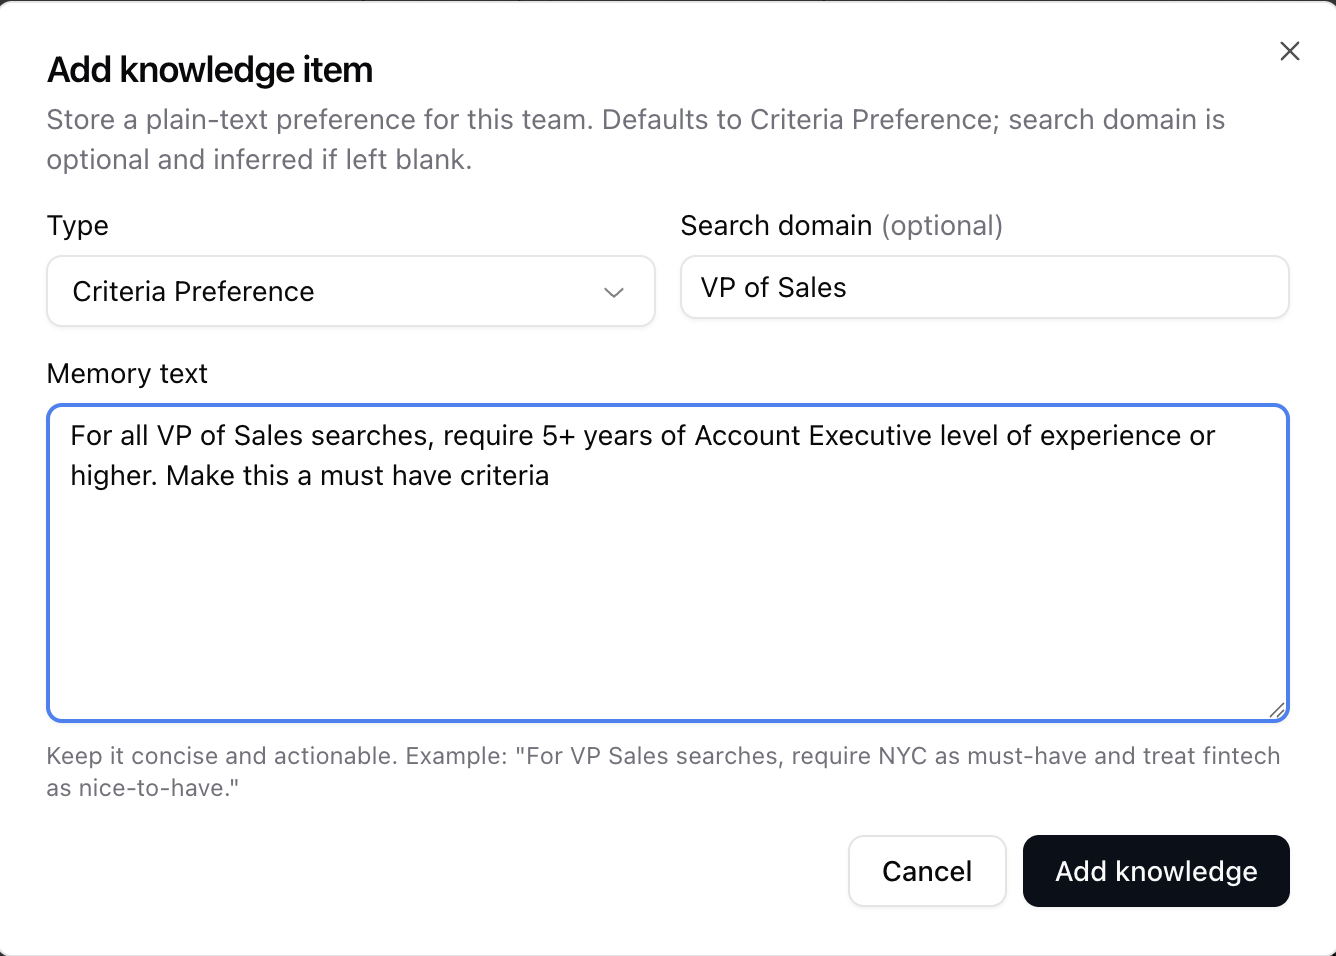This screenshot has height=956, width=1336.
Task: Click the "Add knowledge item" heading
Action: pyautogui.click(x=210, y=70)
